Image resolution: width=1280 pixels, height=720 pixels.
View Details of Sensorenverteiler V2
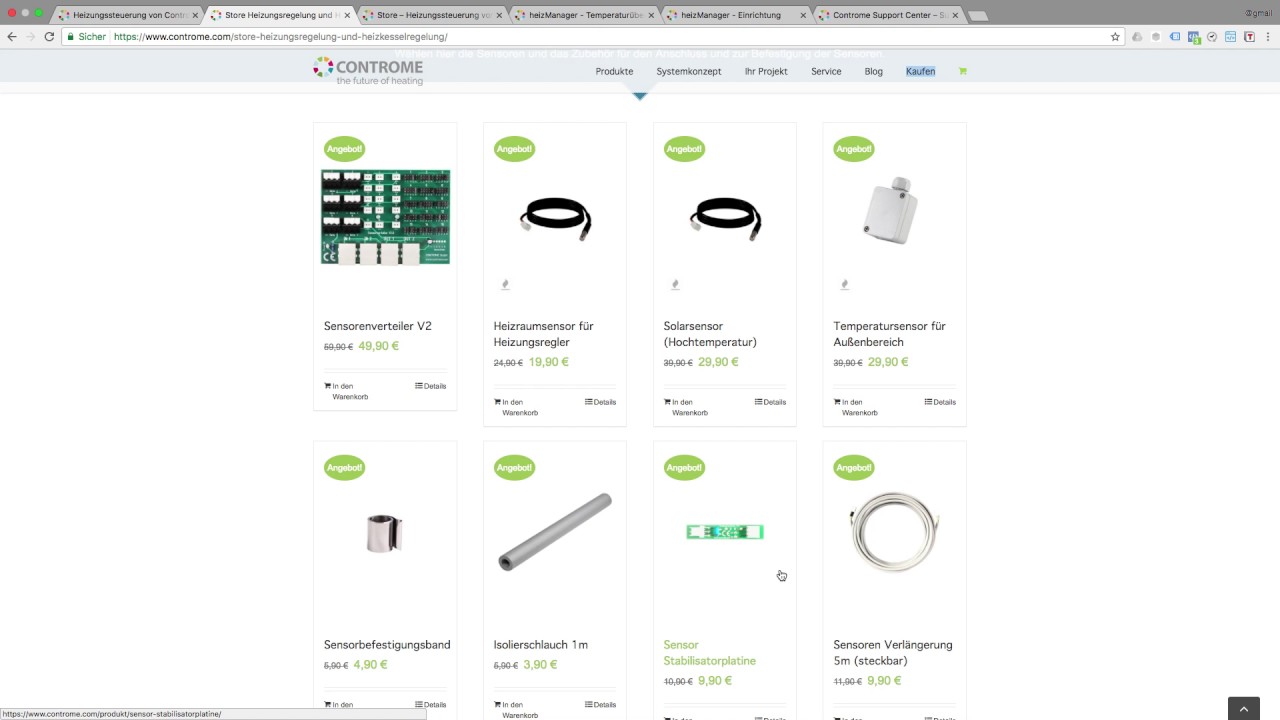pos(430,386)
